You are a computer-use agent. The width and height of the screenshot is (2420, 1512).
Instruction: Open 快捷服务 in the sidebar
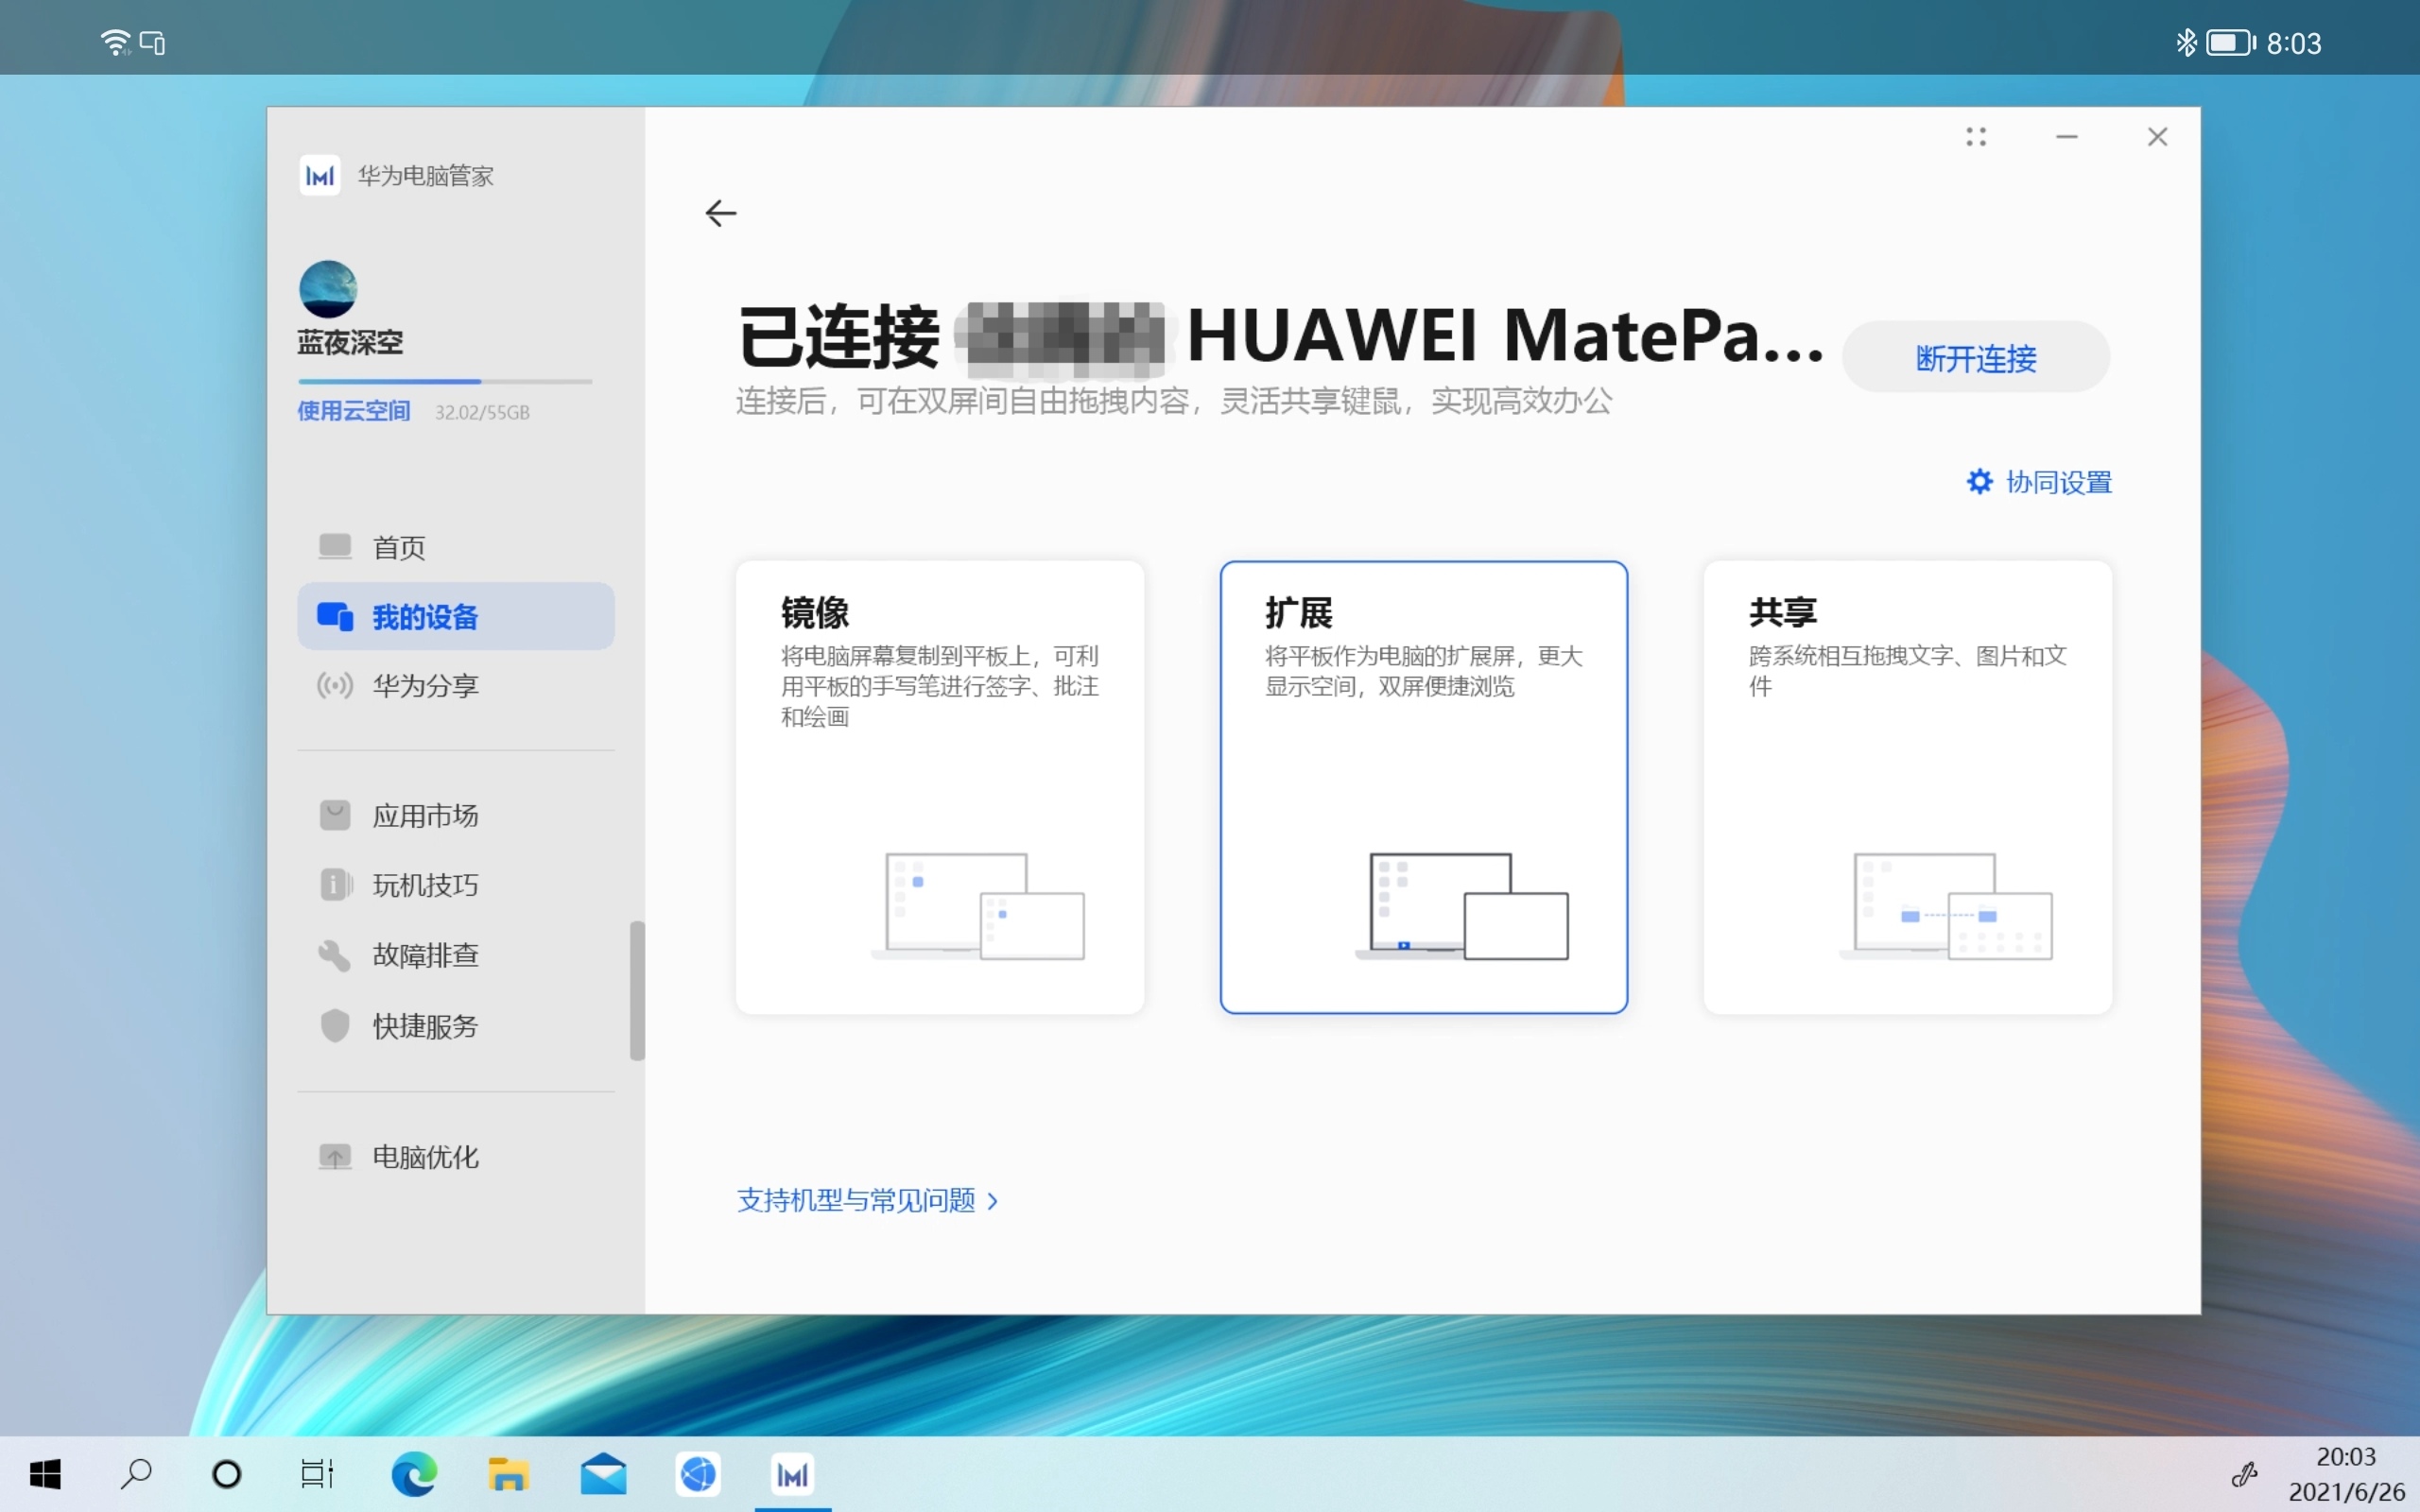point(455,1026)
